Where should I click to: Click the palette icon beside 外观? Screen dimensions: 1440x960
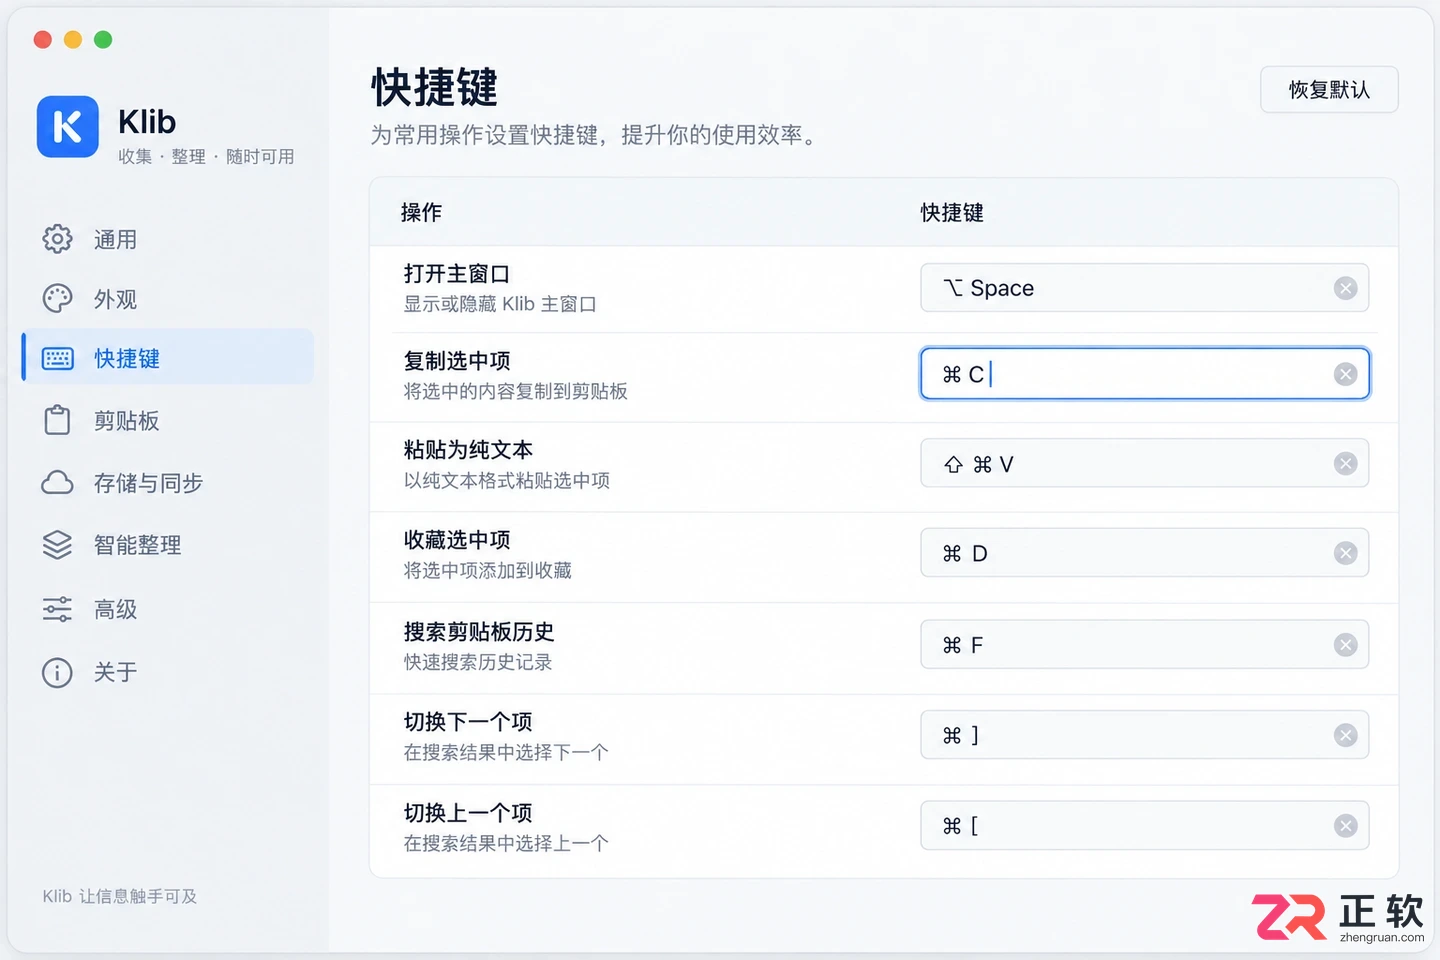[57, 299]
